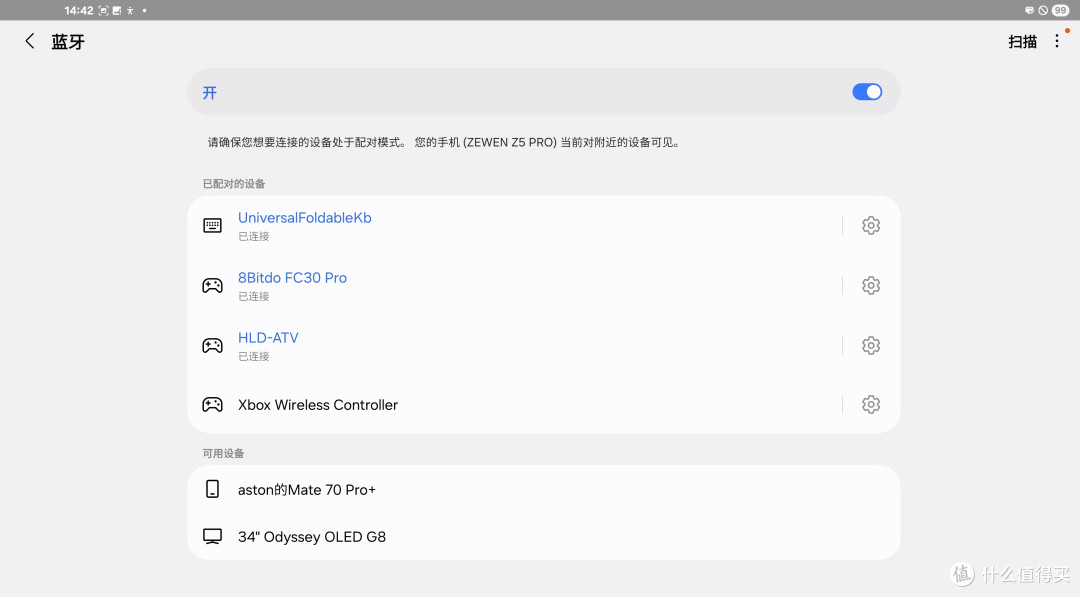Click the 可用设备 section header
Image resolution: width=1080 pixels, height=597 pixels.
pos(223,453)
